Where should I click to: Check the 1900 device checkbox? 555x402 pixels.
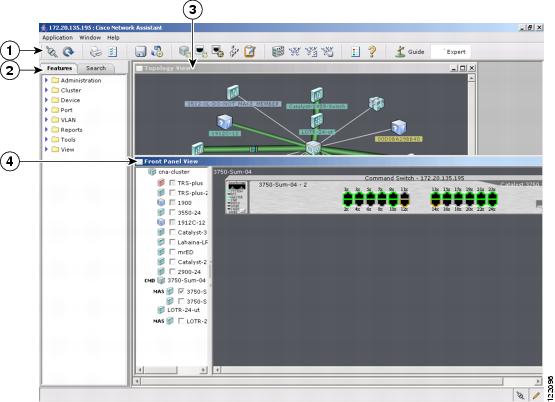pos(172,202)
